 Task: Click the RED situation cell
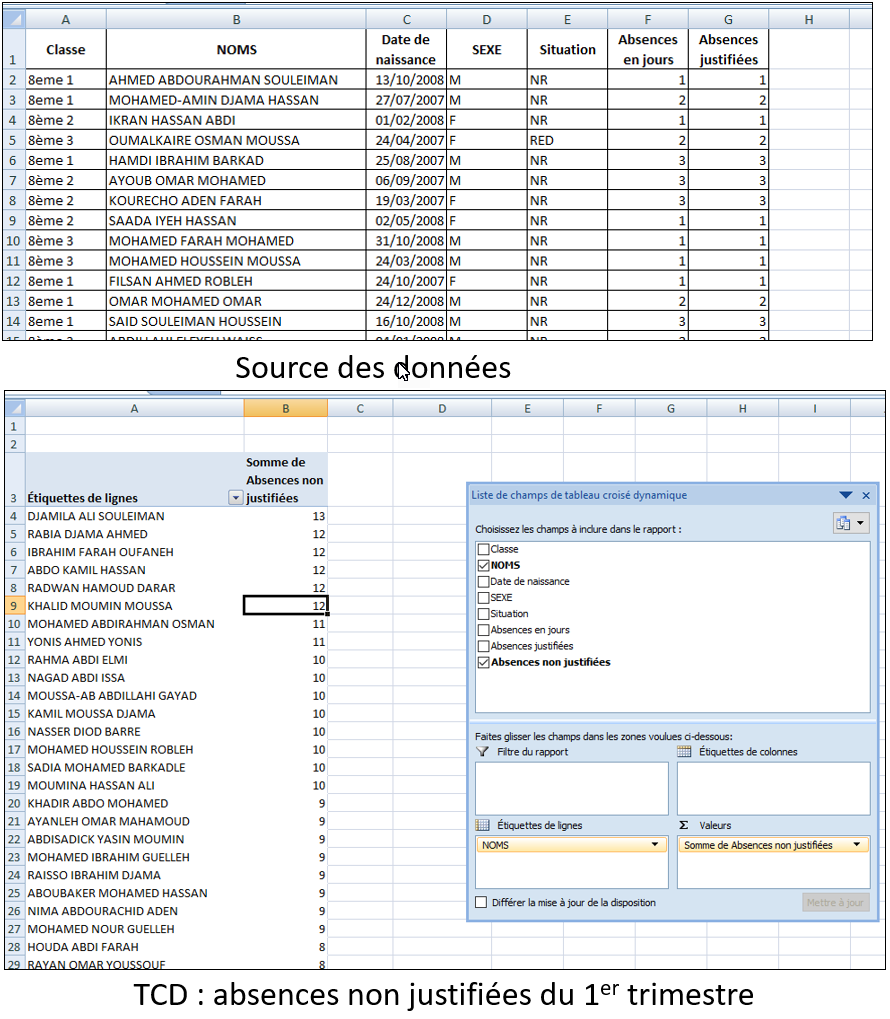(568, 140)
